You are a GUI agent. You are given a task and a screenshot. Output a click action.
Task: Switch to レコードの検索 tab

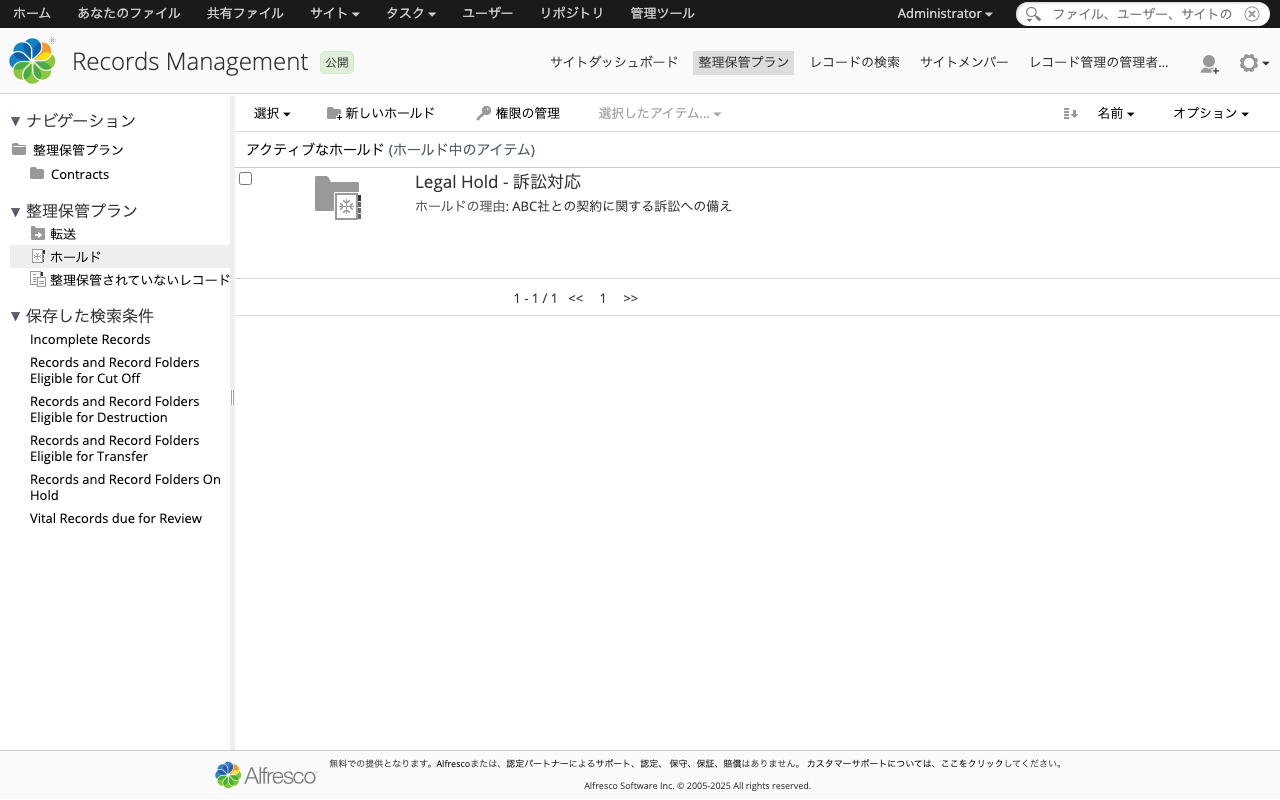point(855,63)
